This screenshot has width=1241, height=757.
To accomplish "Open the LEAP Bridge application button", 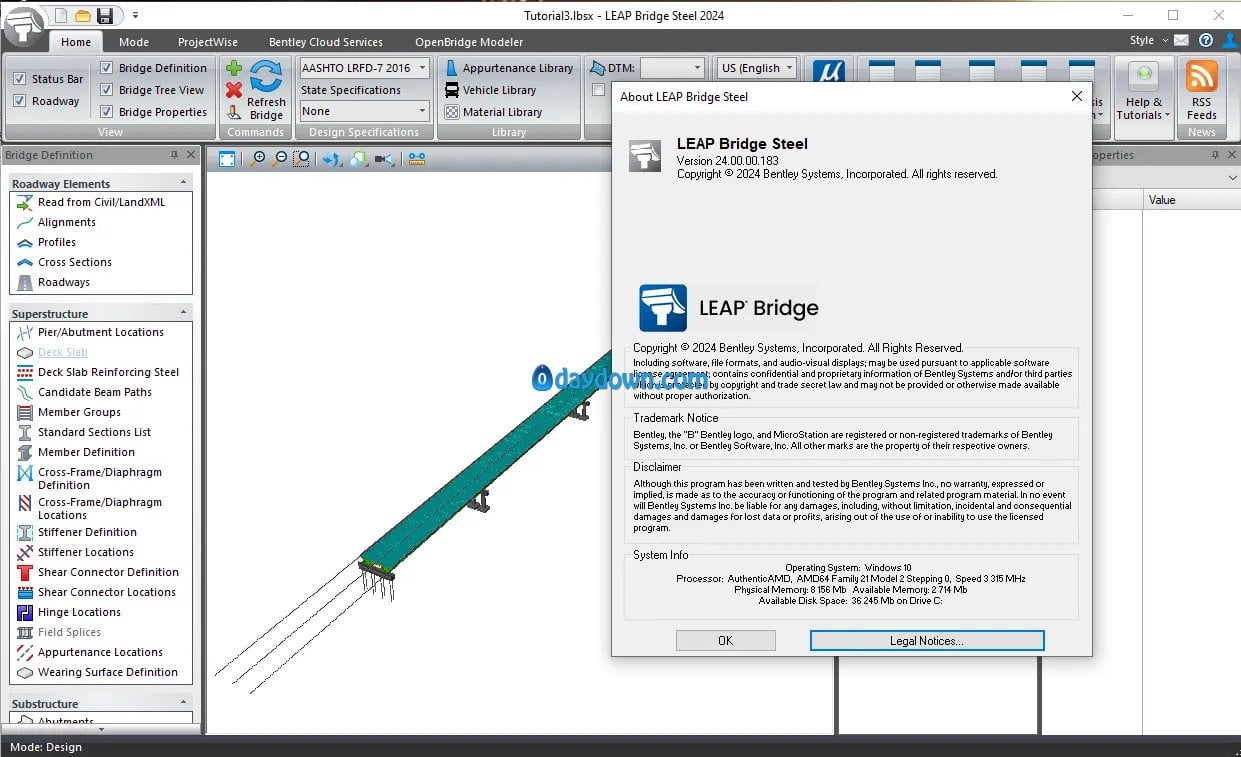I will 23,26.
